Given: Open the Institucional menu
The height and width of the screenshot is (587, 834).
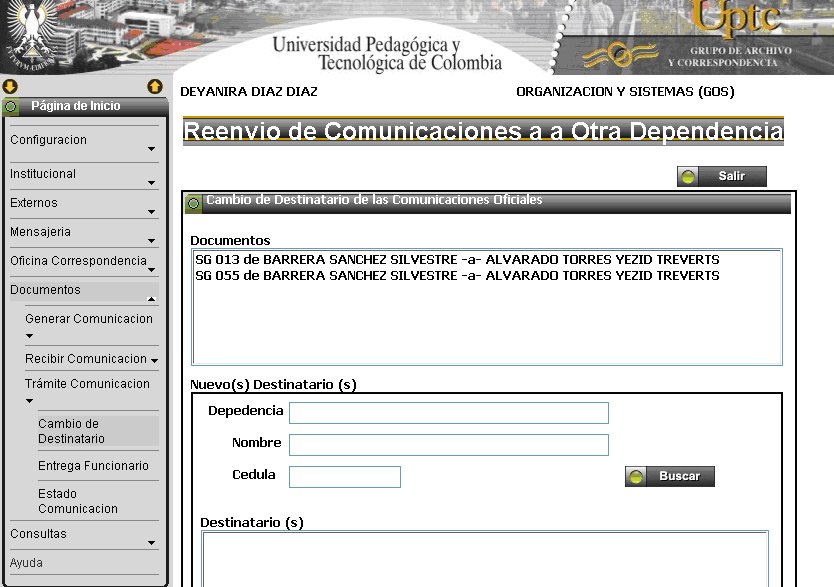Looking at the screenshot, I should [43, 174].
